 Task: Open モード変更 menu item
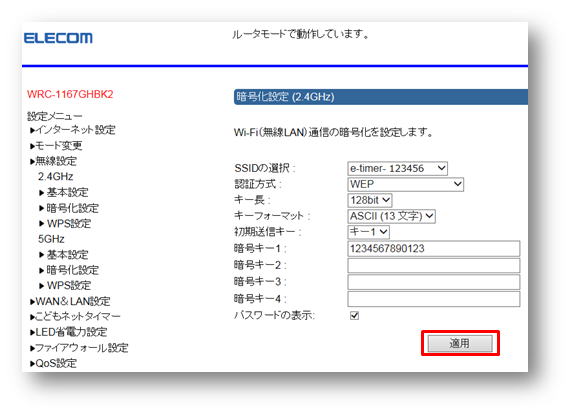(56, 146)
